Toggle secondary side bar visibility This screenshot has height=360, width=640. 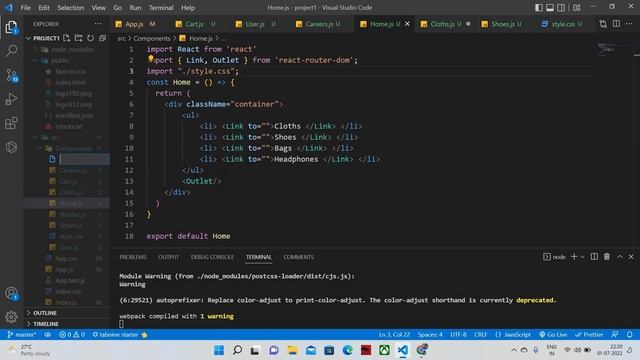pyautogui.click(x=562, y=7)
